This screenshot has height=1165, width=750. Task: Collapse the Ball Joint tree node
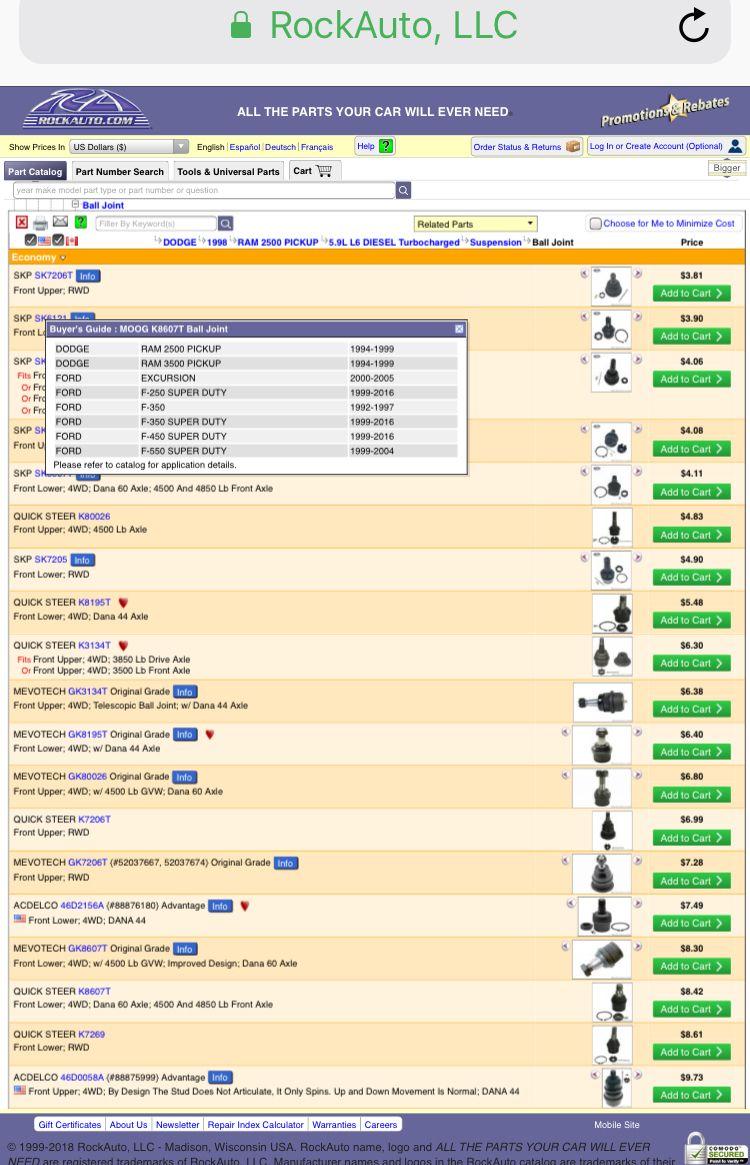[x=76, y=204]
